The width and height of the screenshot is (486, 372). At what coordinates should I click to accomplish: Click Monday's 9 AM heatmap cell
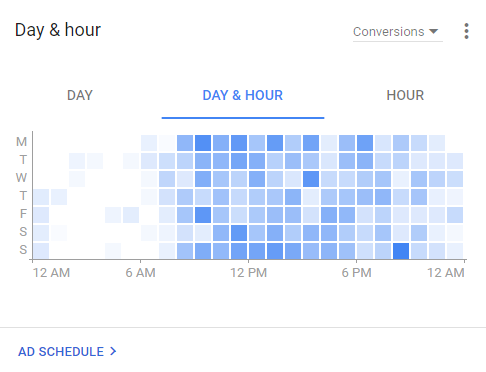pos(203,143)
